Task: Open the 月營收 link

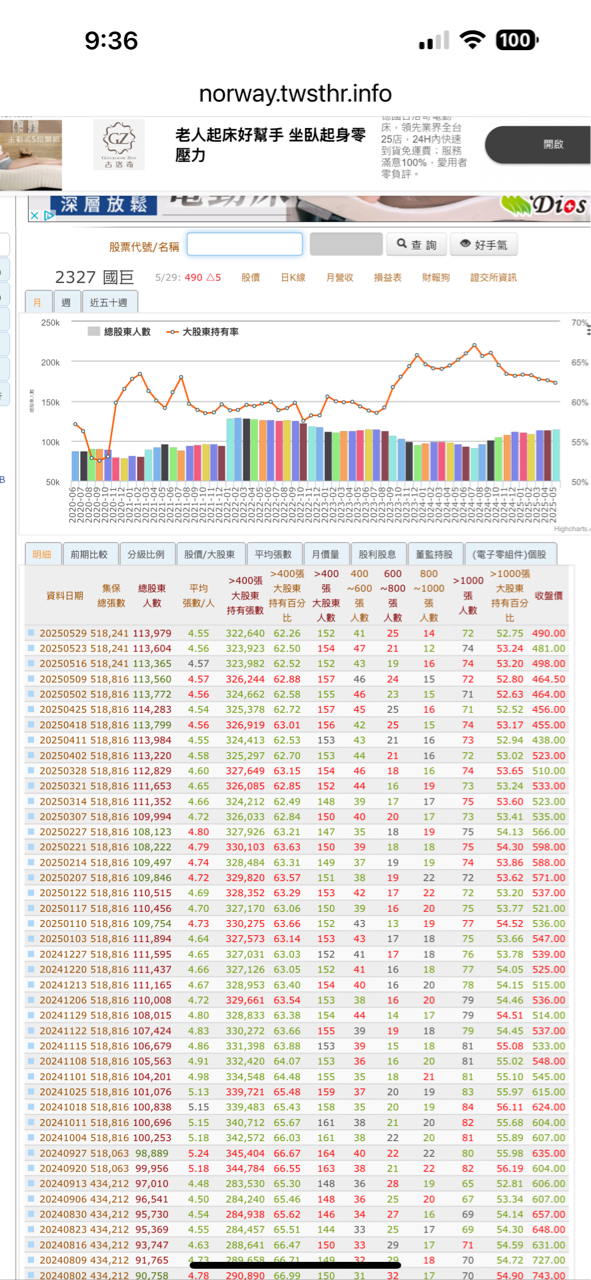Action: [340, 277]
